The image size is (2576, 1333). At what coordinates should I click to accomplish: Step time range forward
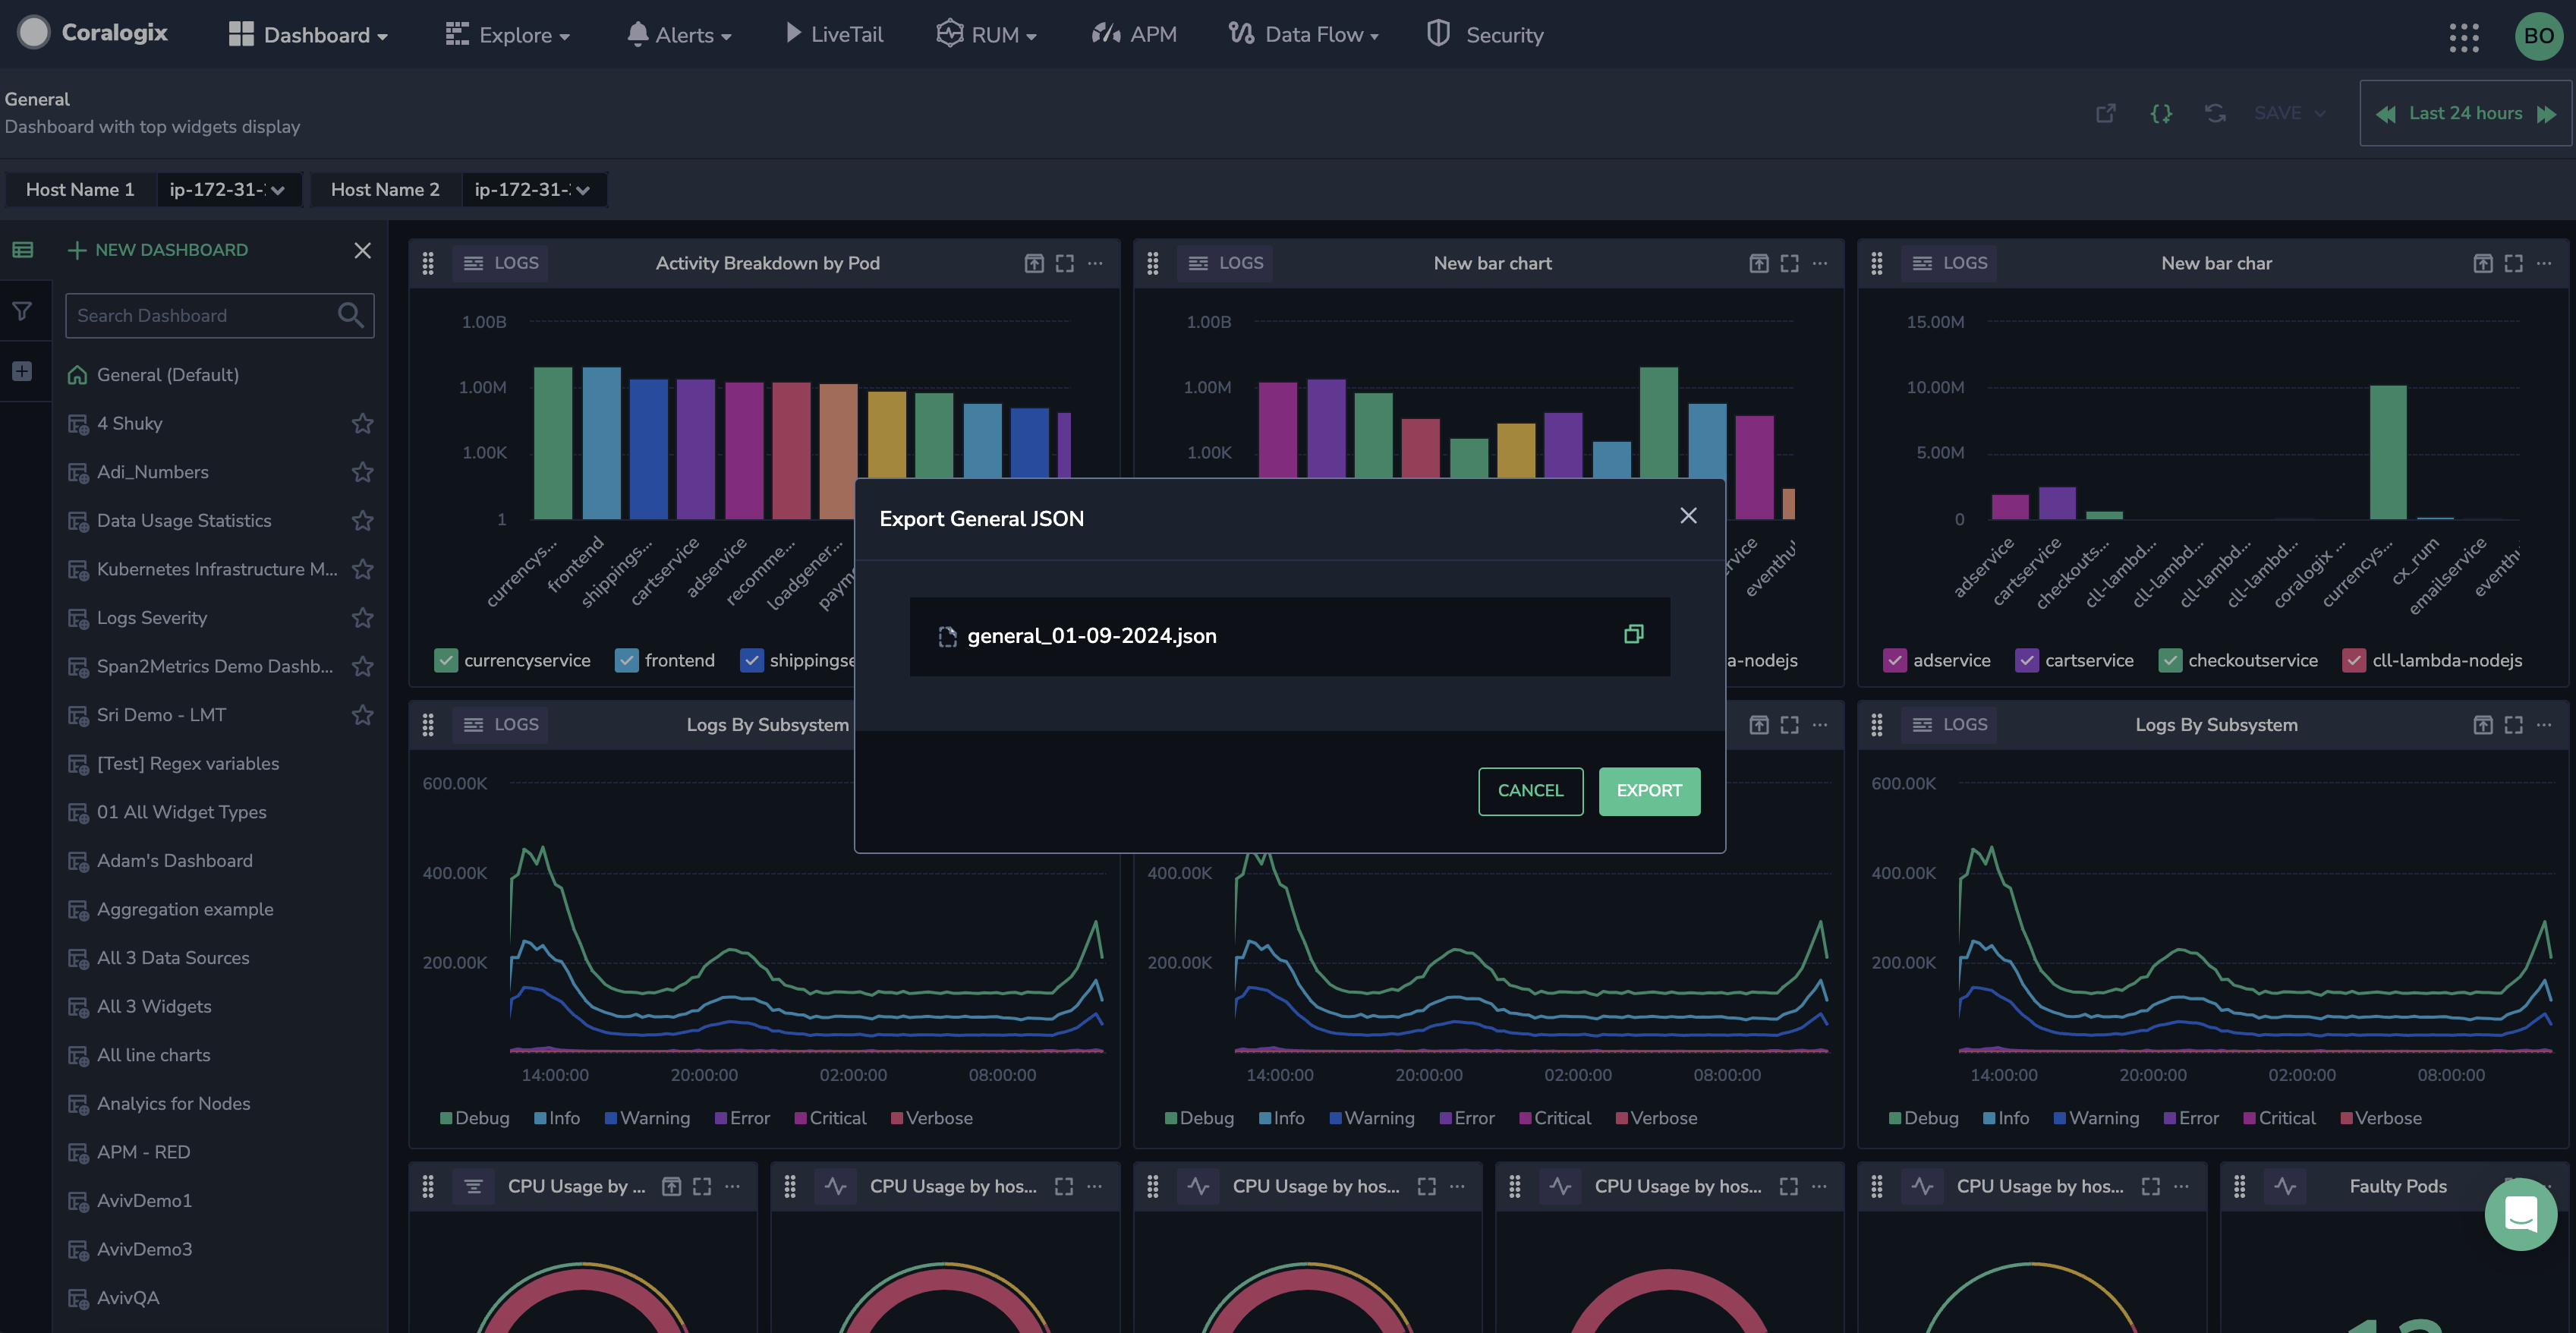tap(2547, 114)
